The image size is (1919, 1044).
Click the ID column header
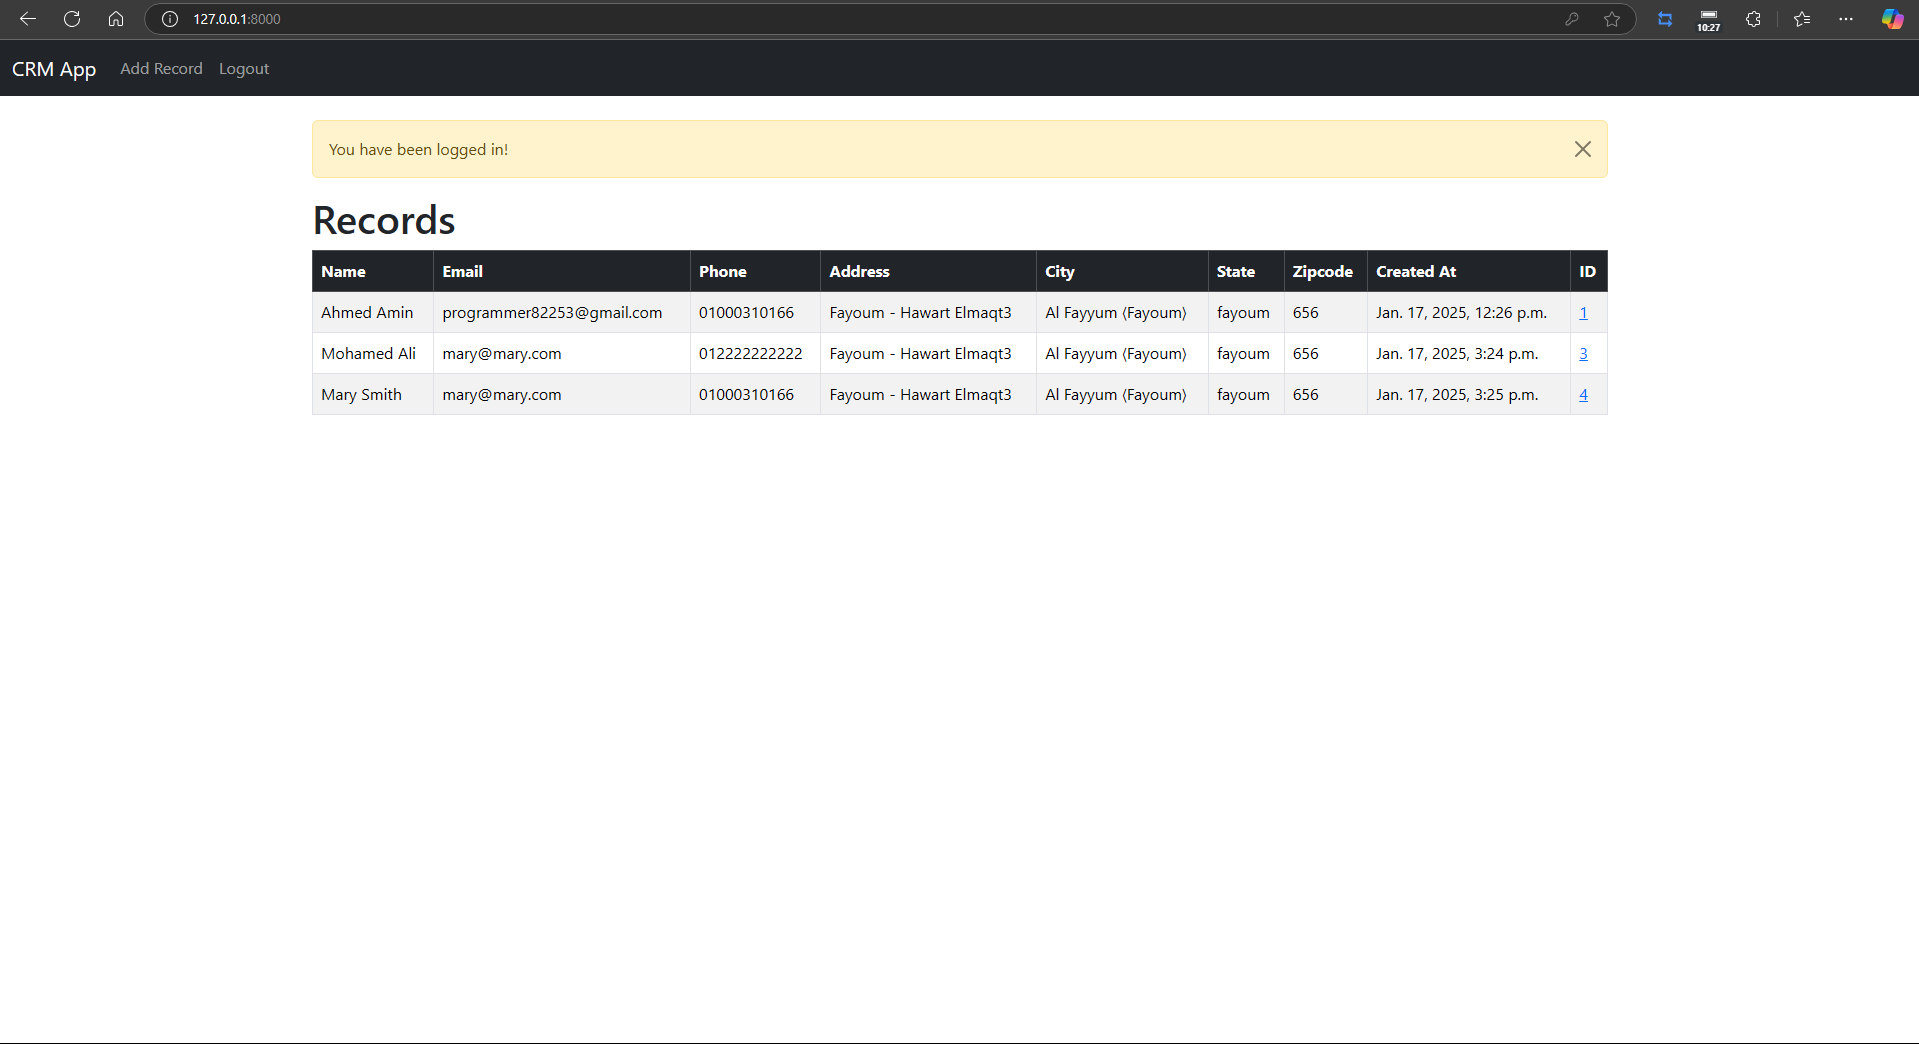tap(1588, 271)
